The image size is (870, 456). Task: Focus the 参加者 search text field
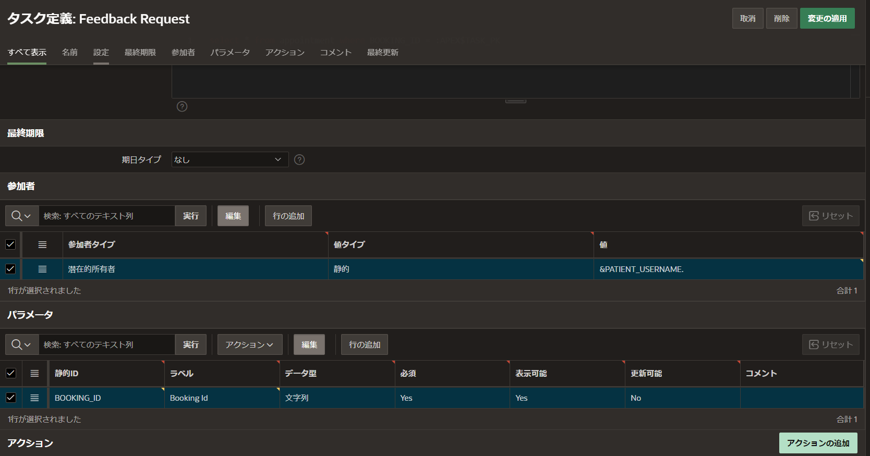coord(107,216)
